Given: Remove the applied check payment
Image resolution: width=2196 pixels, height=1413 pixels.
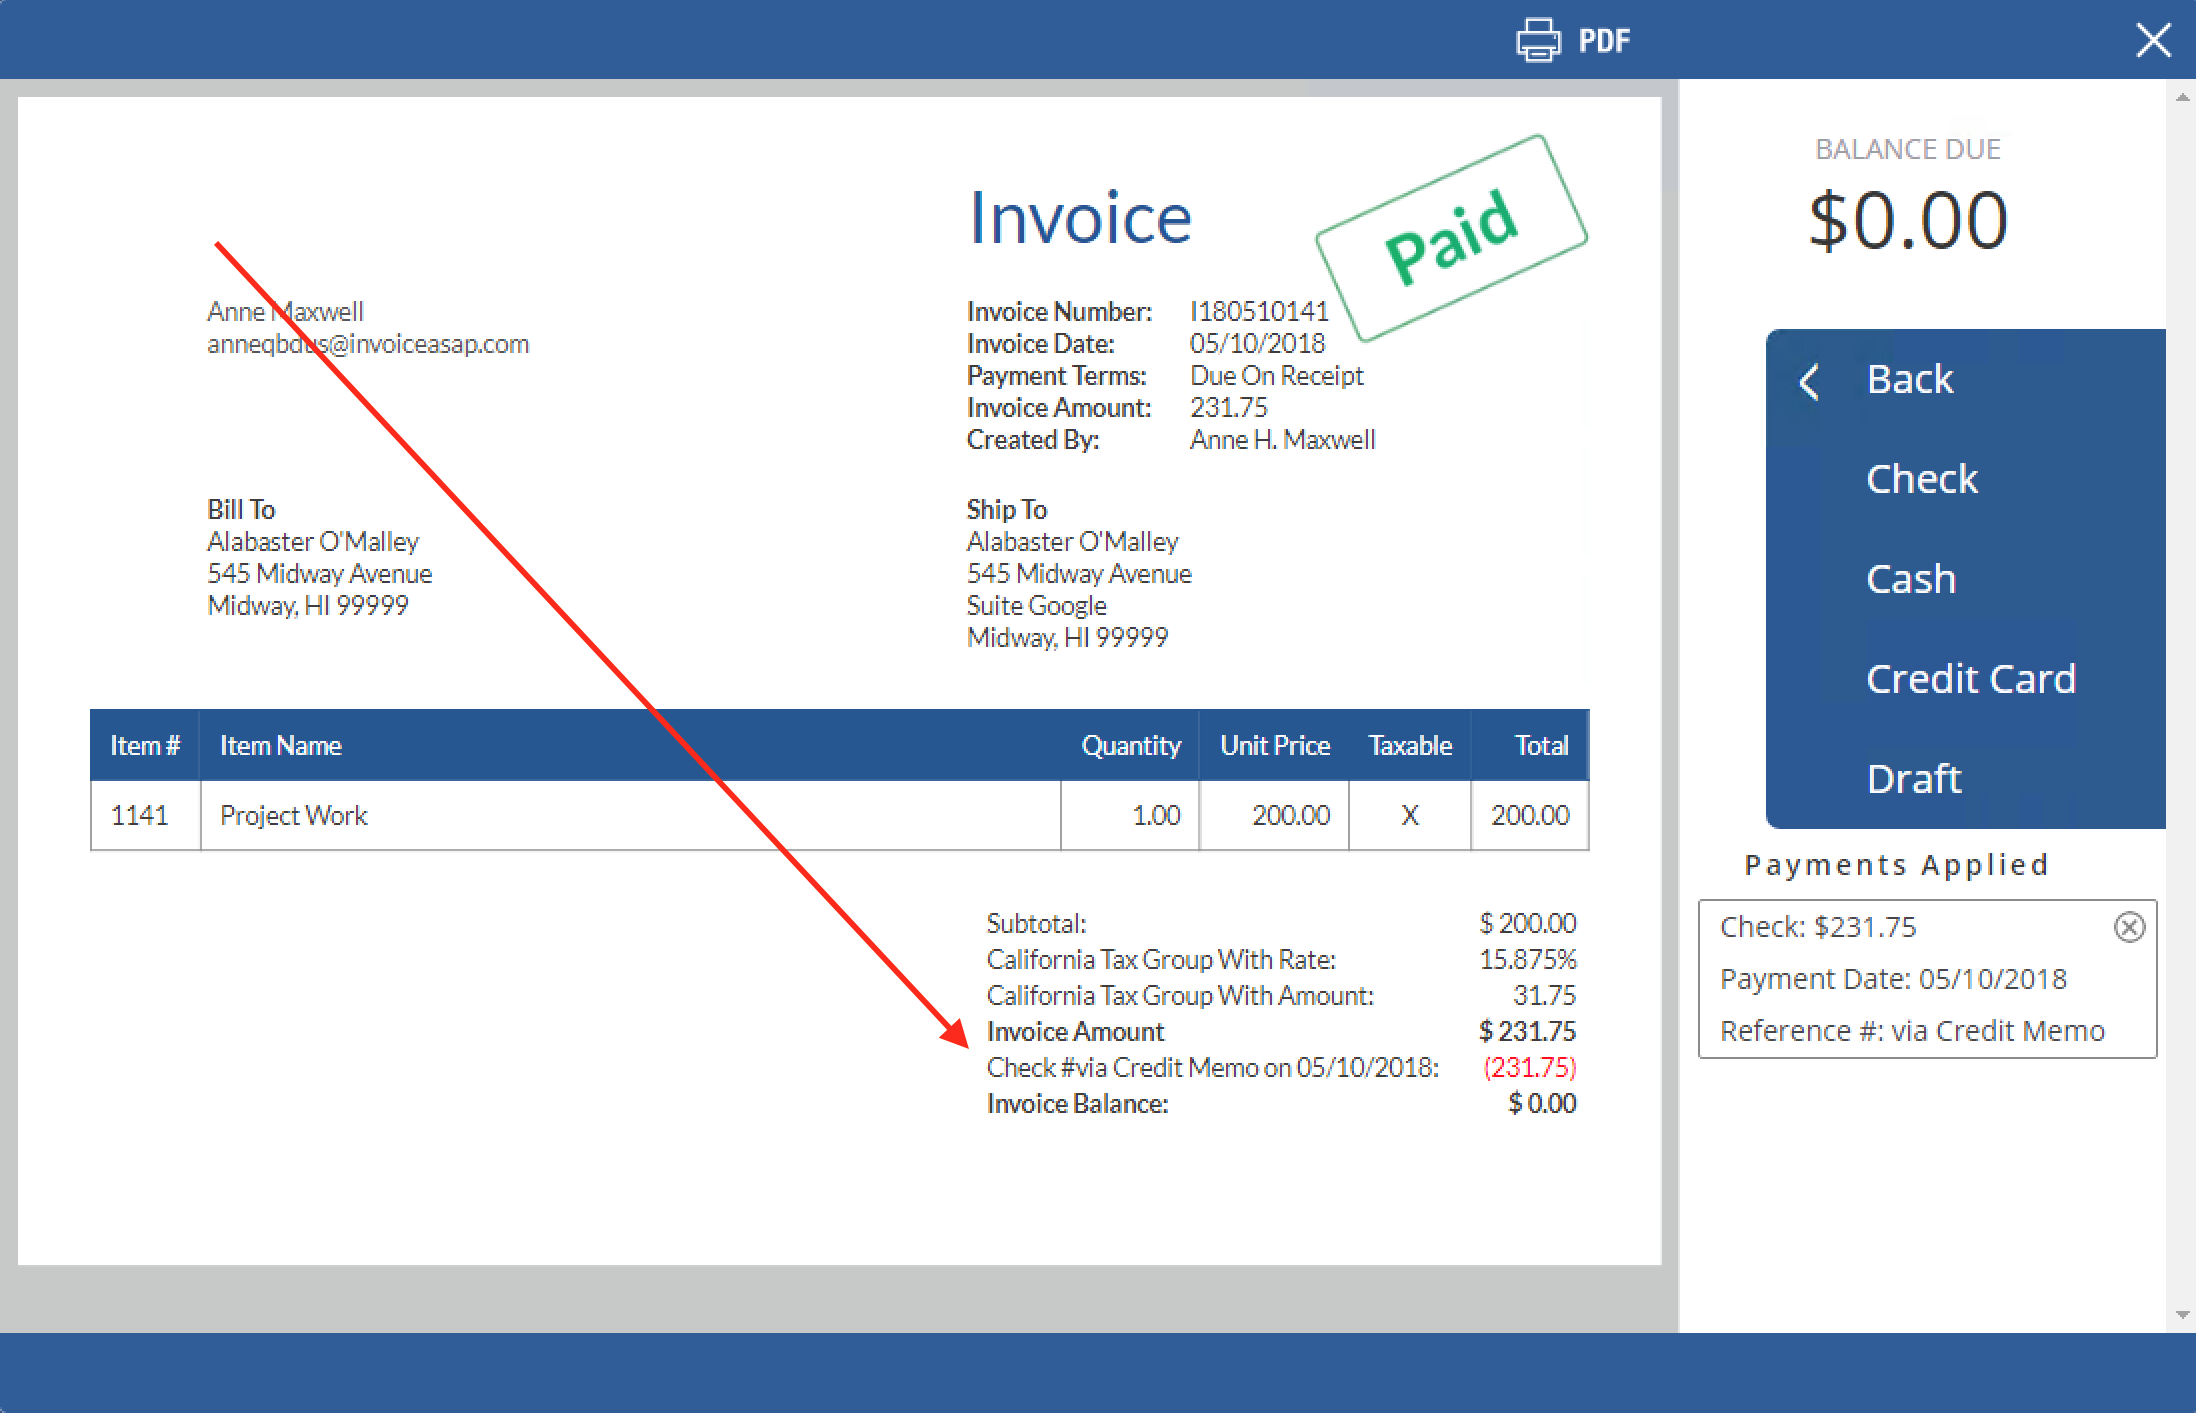Looking at the screenshot, I should (x=2130, y=927).
